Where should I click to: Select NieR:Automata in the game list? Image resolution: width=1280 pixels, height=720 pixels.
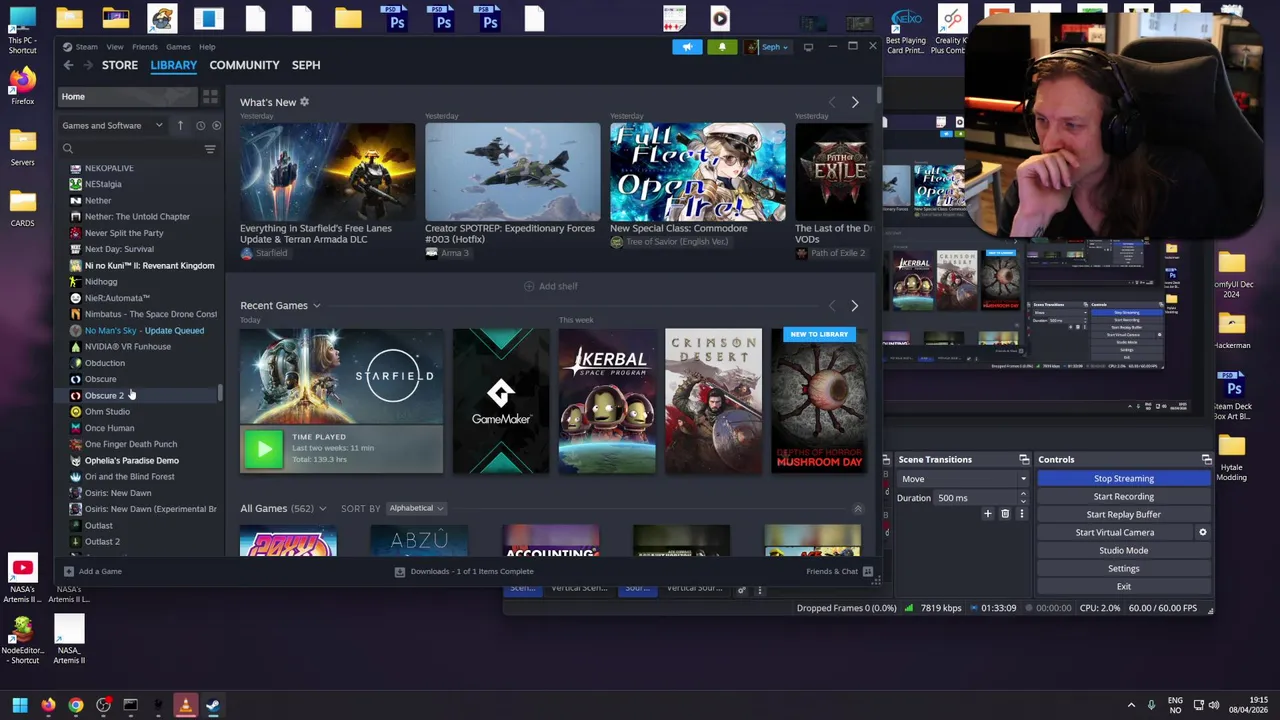(117, 298)
